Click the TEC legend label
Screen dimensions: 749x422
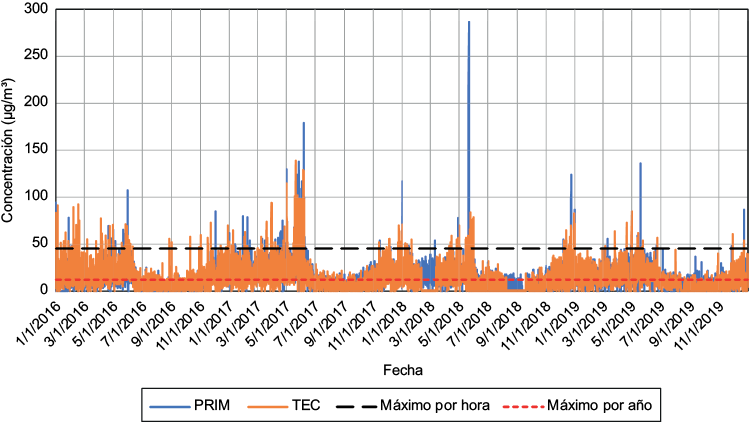click(x=306, y=405)
